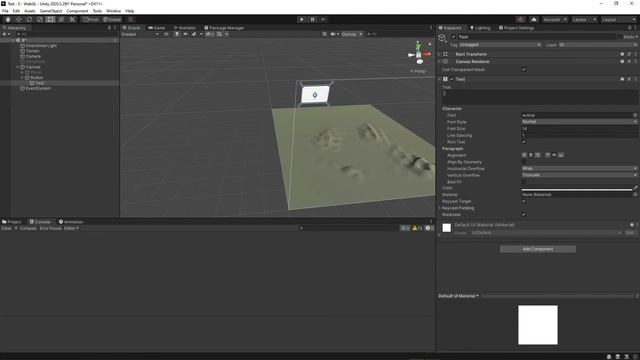Toggle Collapse in Console toolbar
This screenshot has height=360, width=640.
coord(28,228)
